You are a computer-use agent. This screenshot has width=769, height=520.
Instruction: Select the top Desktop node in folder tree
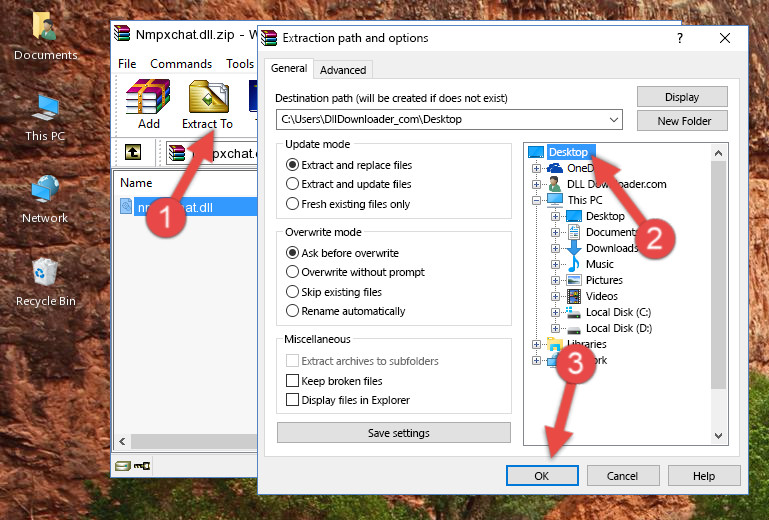(568, 152)
